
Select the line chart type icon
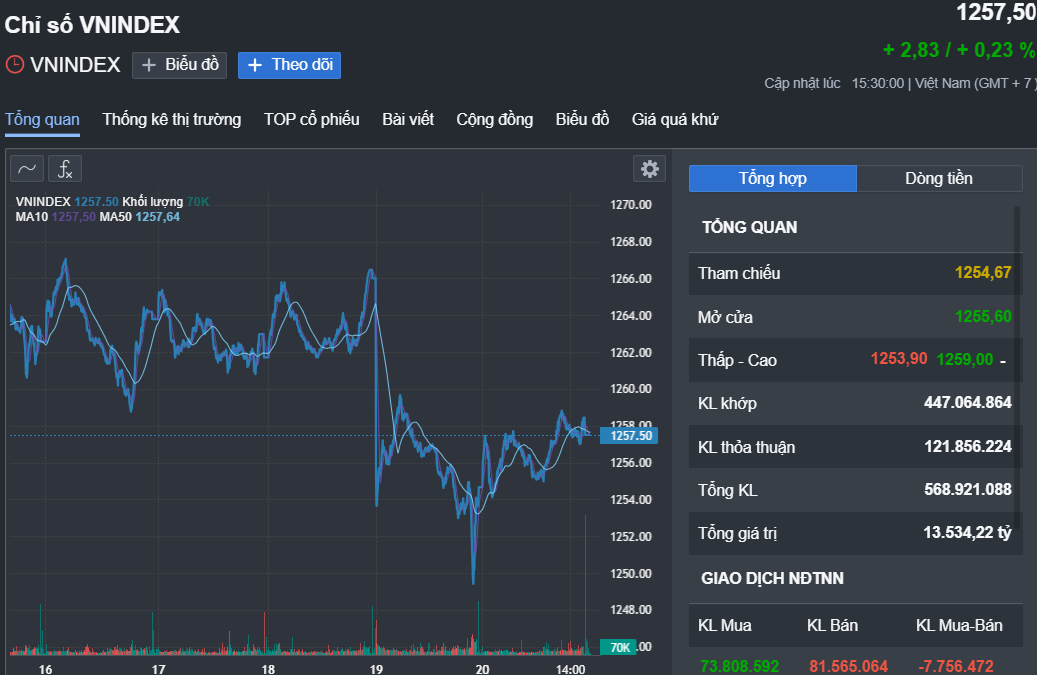point(27,169)
